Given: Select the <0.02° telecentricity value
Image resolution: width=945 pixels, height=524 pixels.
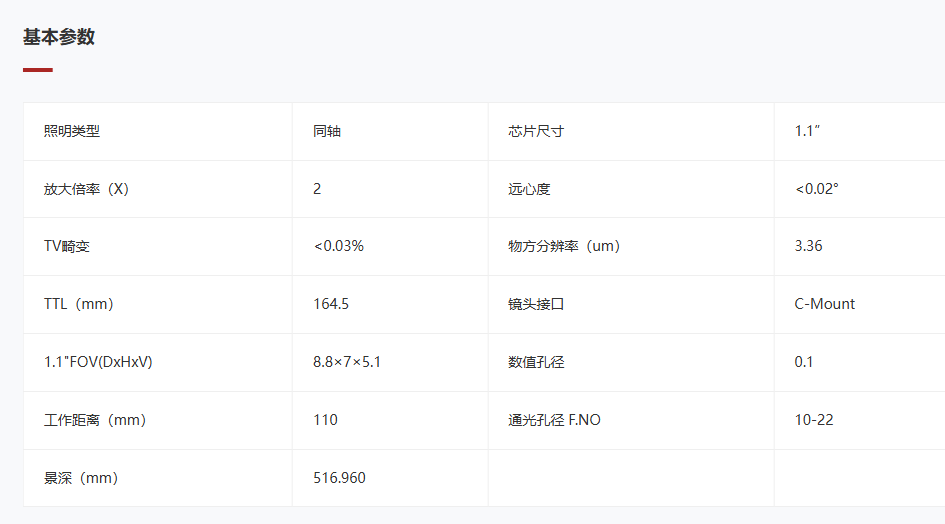Looking at the screenshot, I should (817, 189).
